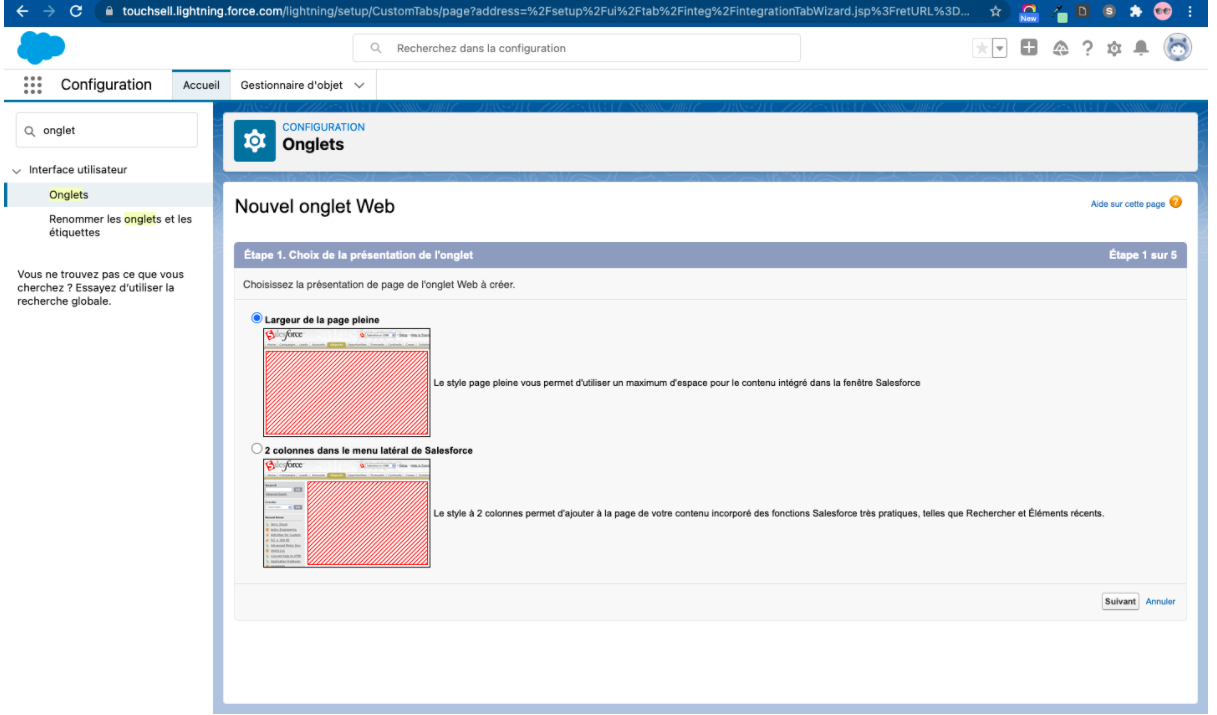Open Renommer les onglets et les étiquettes
Screen dimensions: 1217x715
120,225
